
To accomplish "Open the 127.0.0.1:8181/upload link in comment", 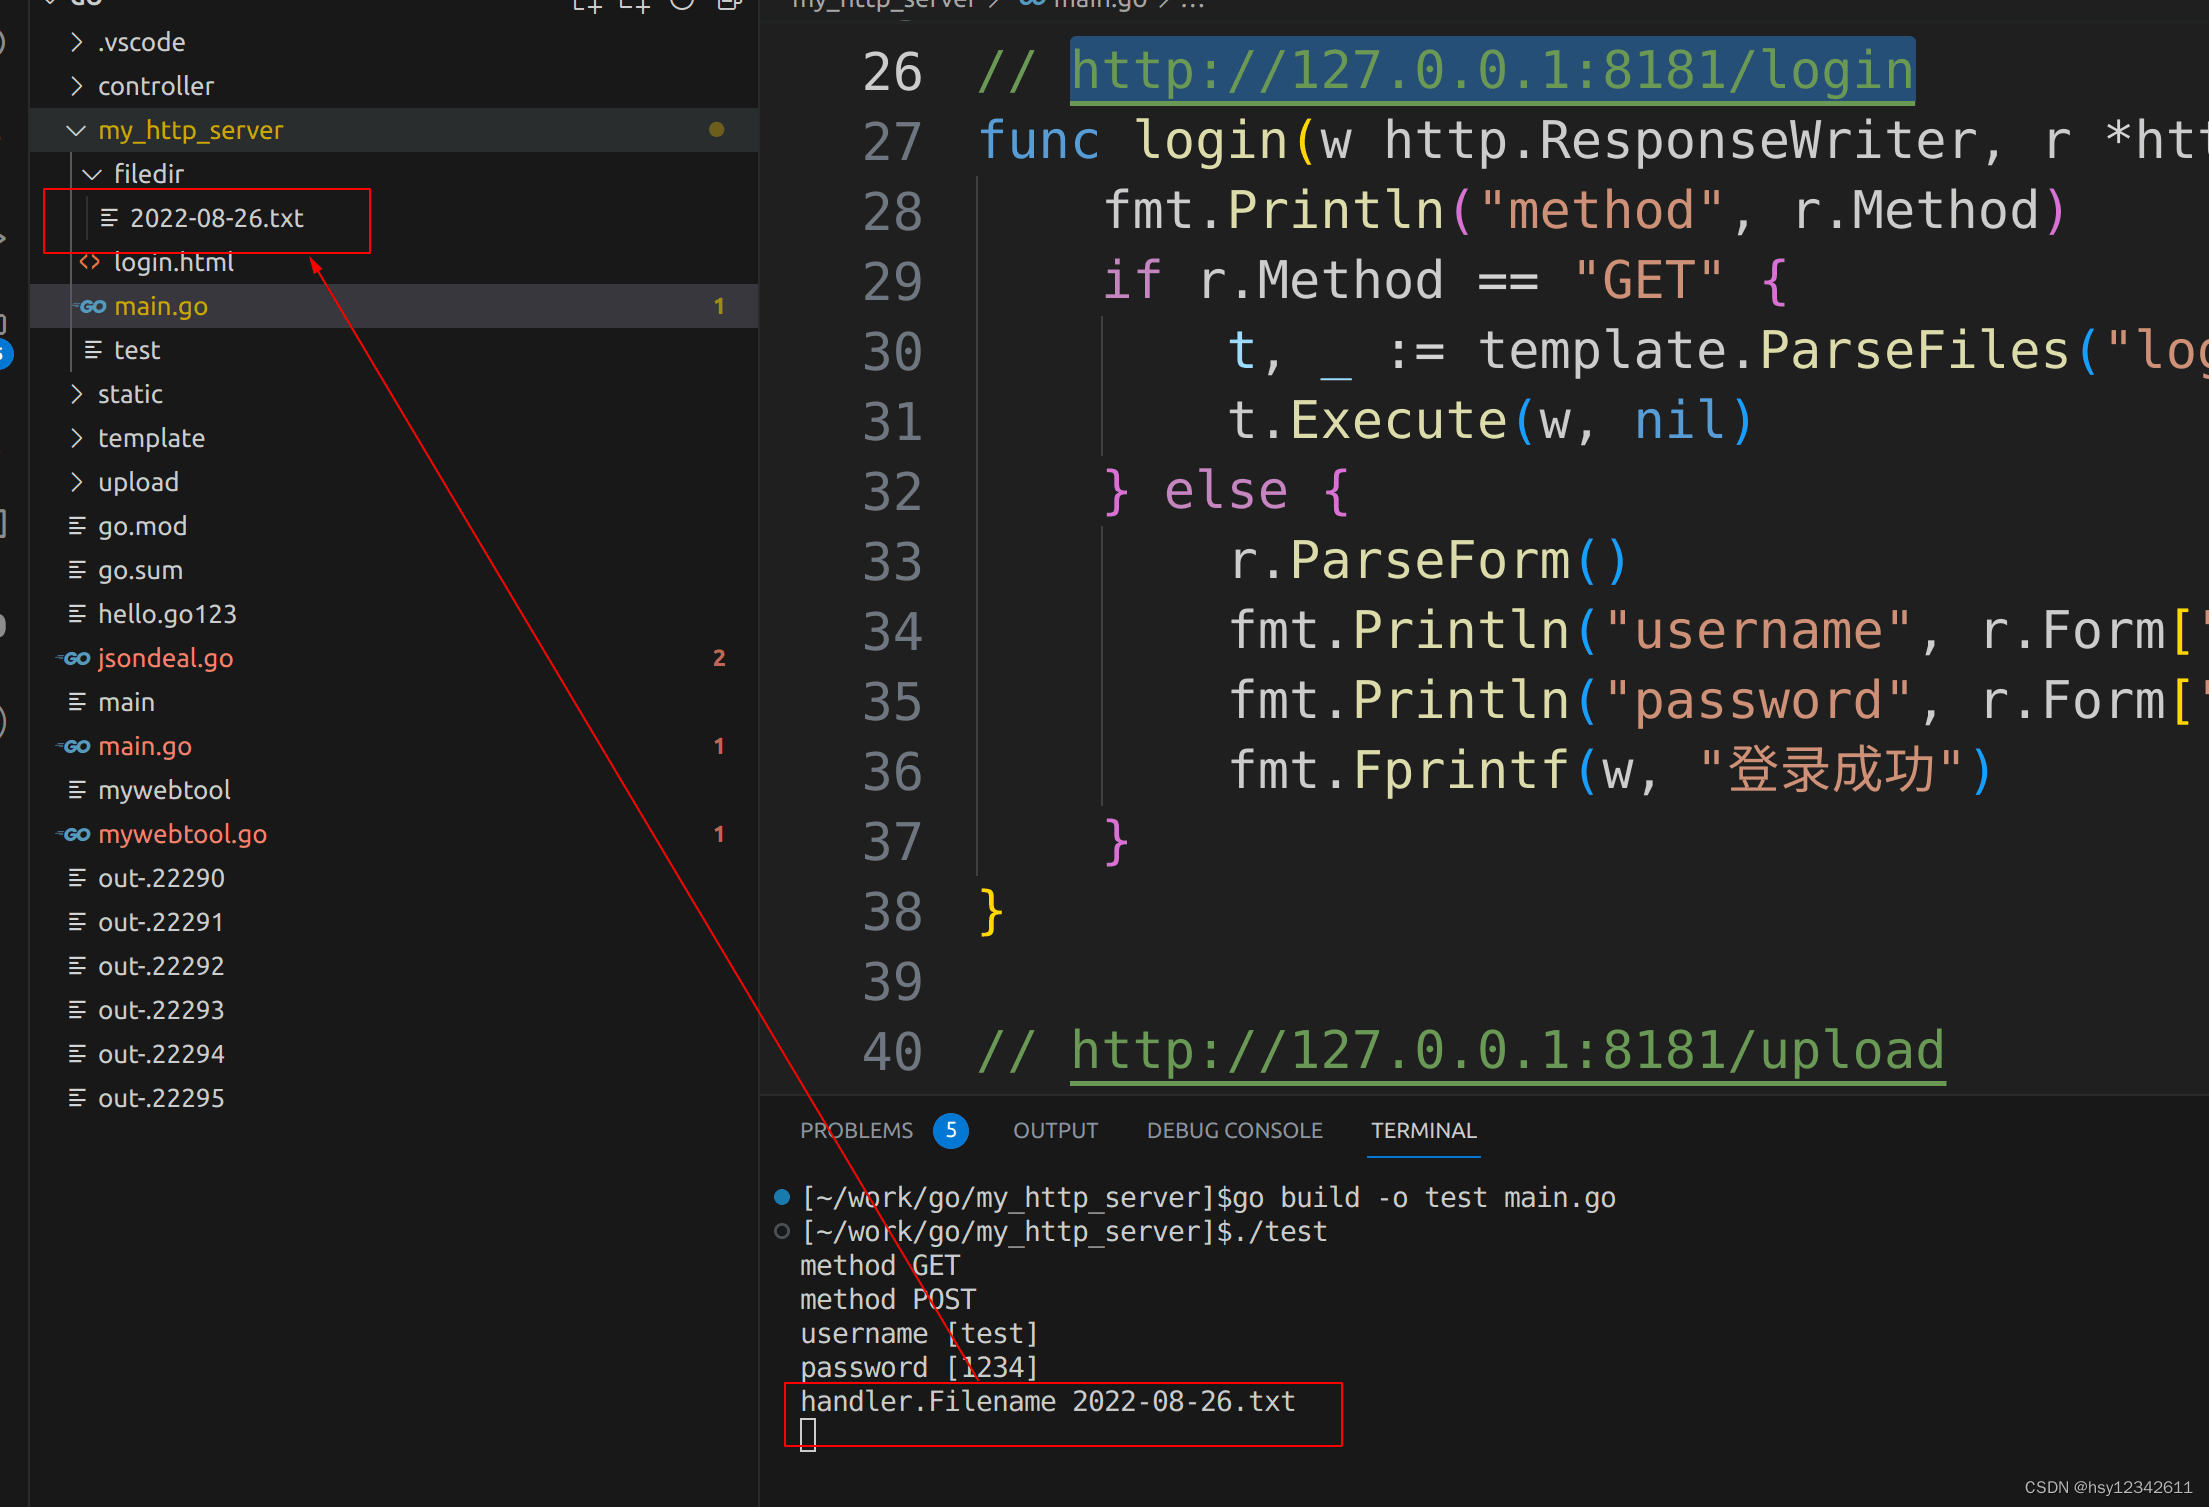I will point(1507,1051).
